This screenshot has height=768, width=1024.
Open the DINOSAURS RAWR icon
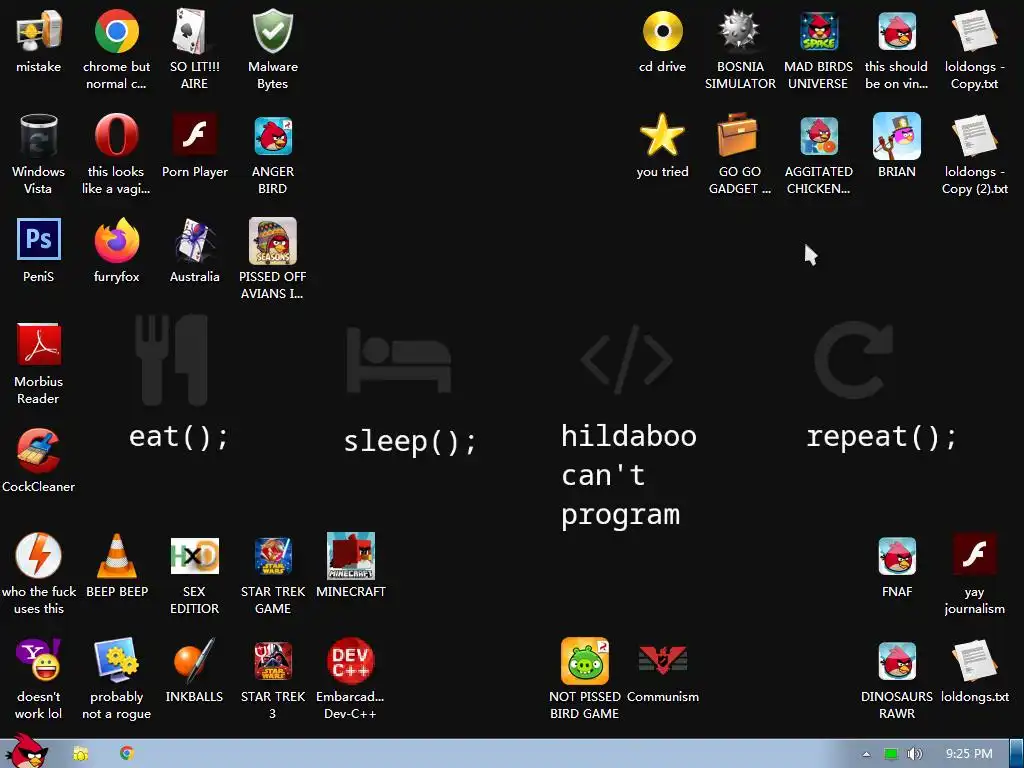coord(897,660)
